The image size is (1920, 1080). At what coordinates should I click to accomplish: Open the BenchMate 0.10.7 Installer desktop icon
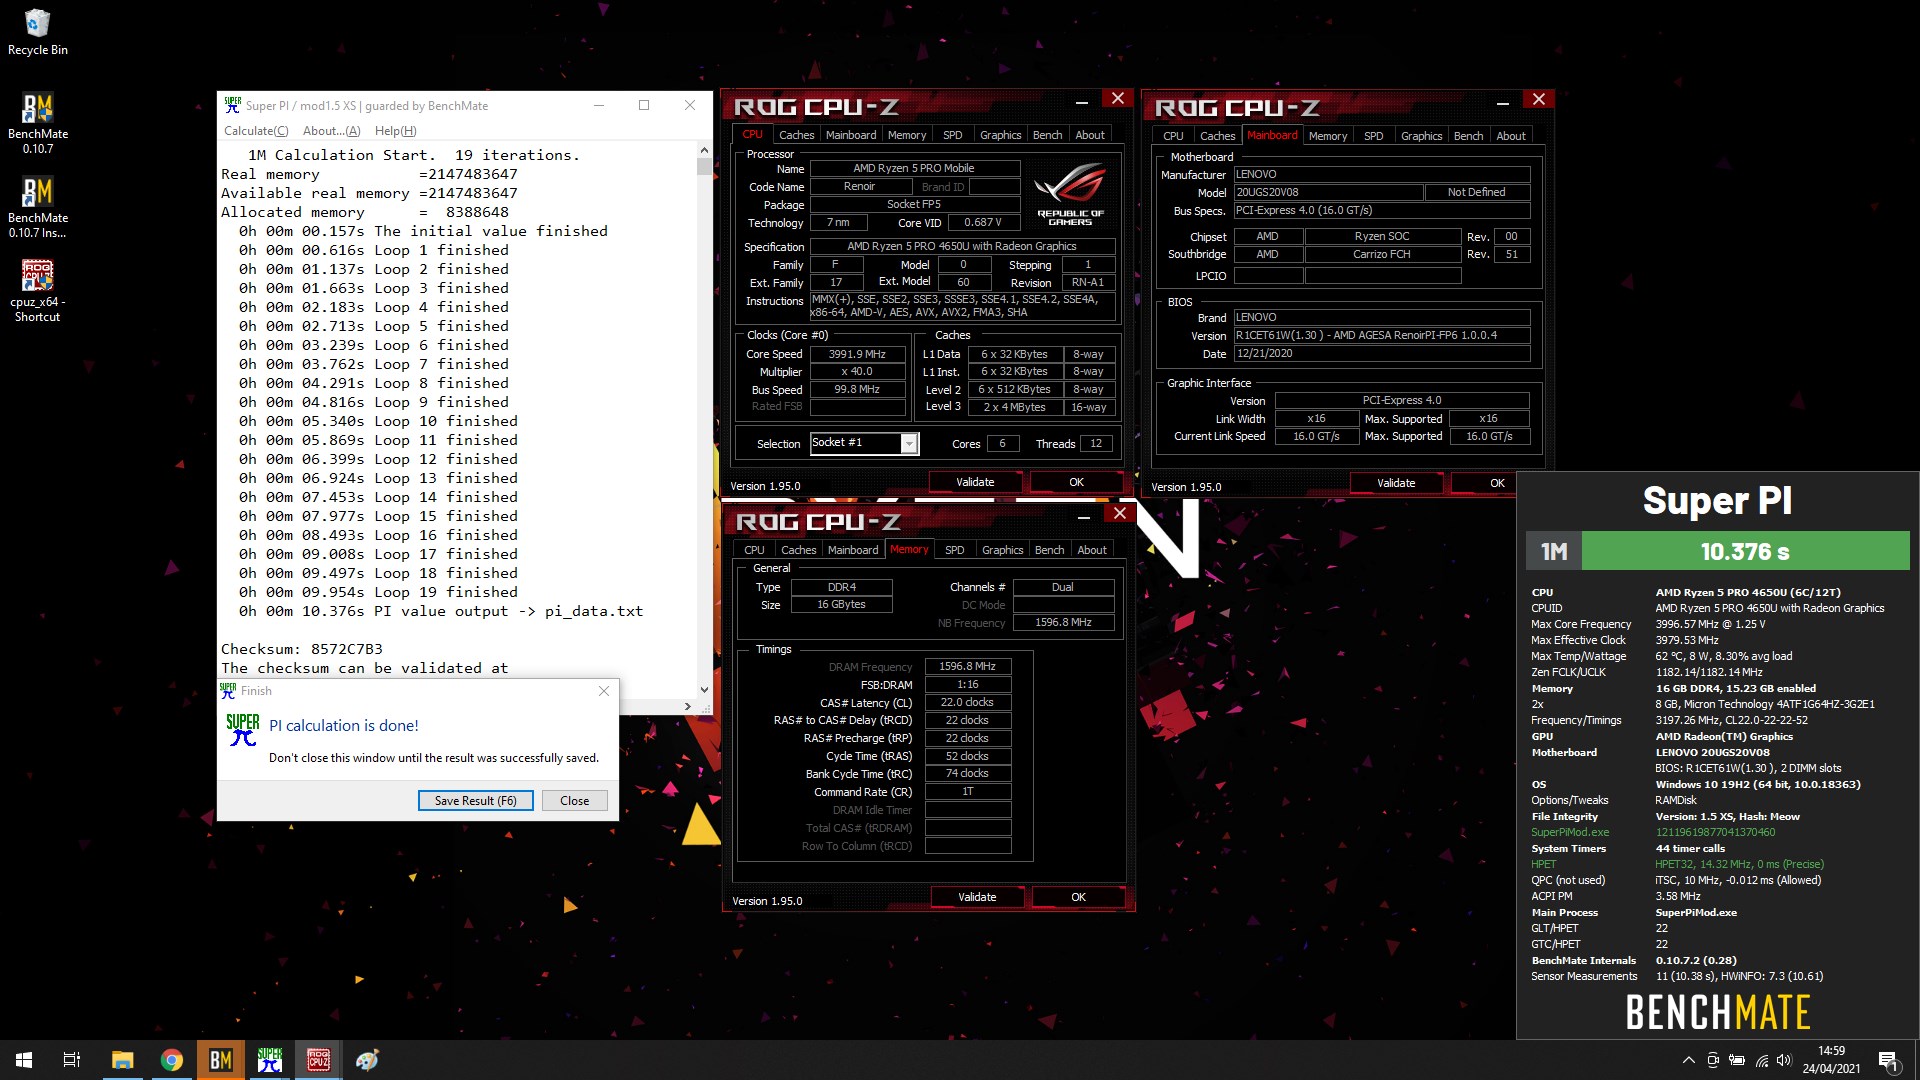pos(37,207)
